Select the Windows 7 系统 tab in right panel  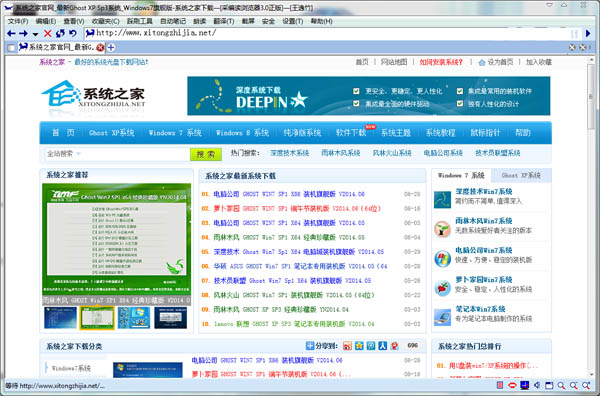coord(461,176)
